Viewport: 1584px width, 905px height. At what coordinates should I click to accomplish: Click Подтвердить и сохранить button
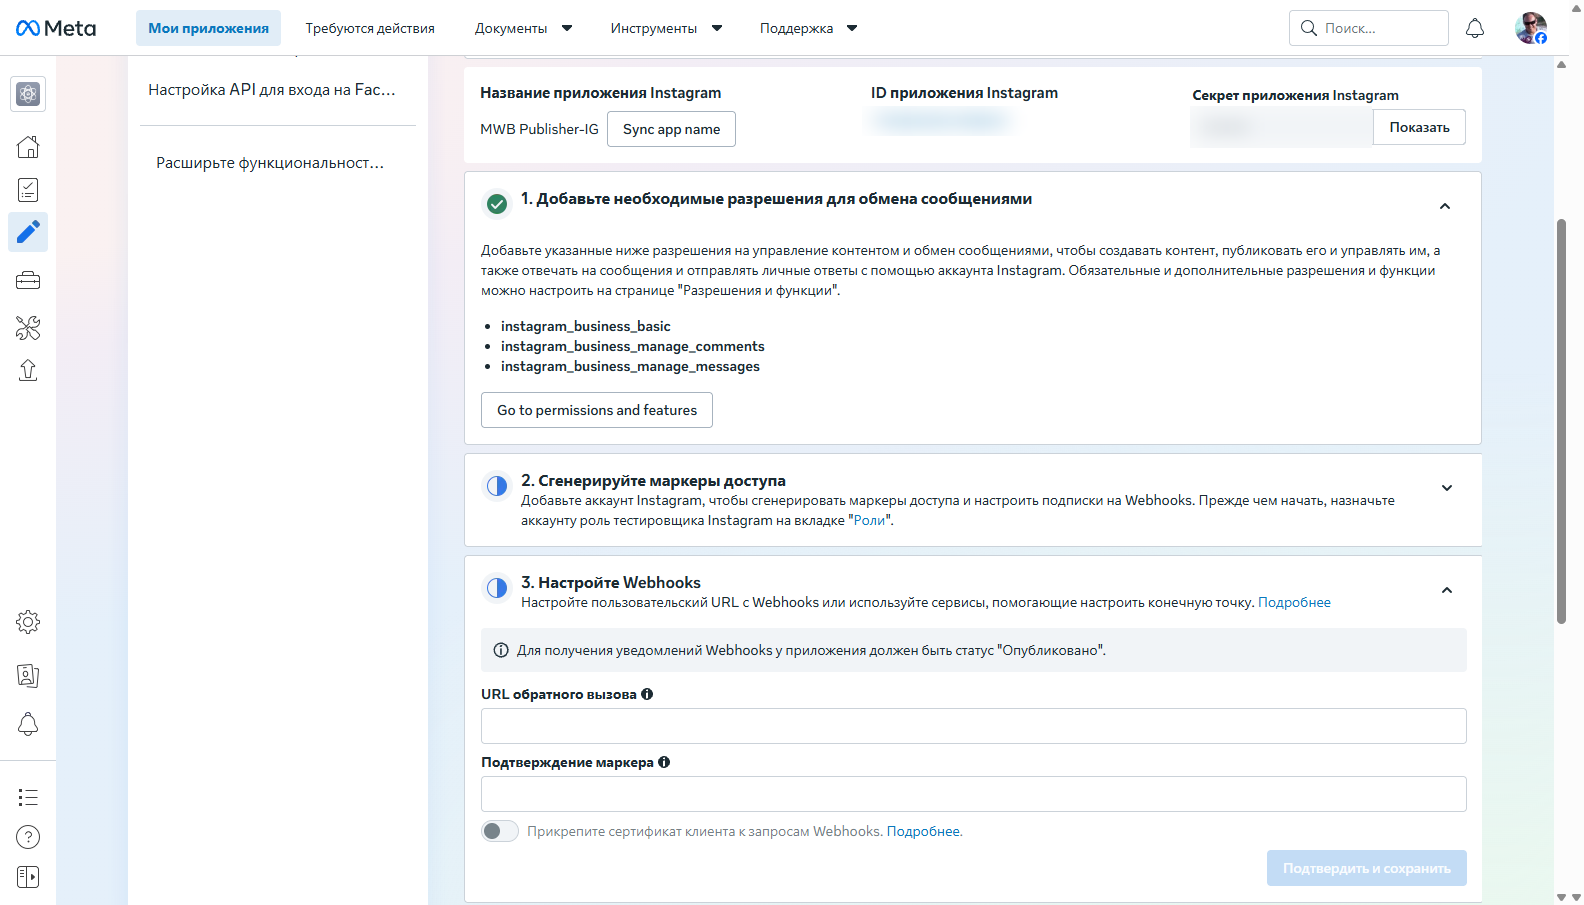pos(1367,868)
